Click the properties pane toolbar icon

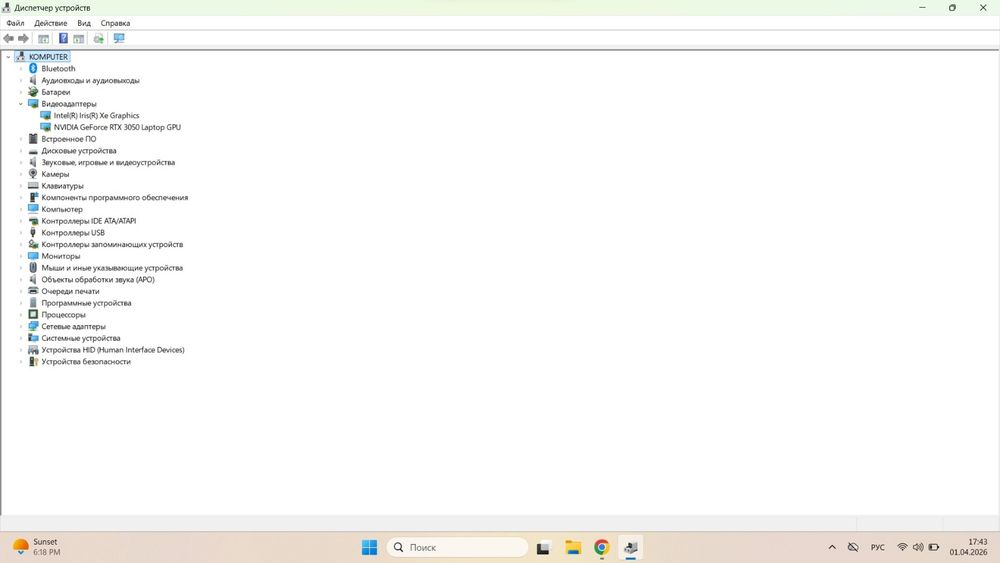coord(78,39)
